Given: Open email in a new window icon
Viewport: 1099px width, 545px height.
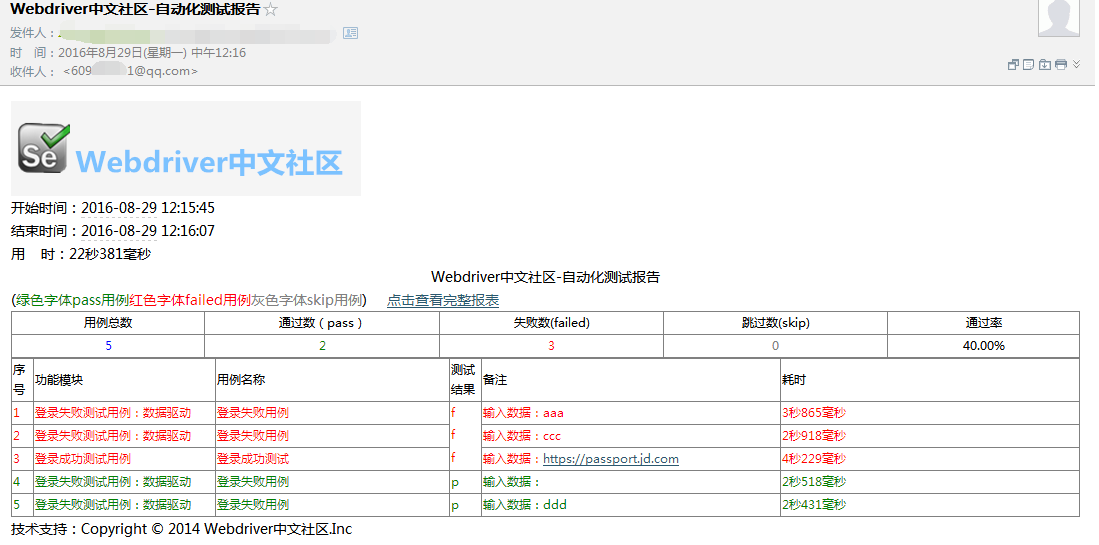Looking at the screenshot, I should [1013, 64].
